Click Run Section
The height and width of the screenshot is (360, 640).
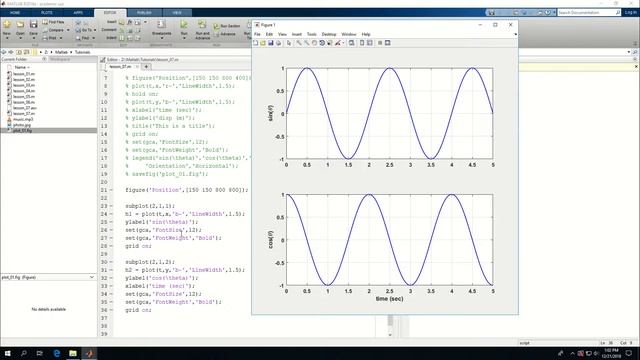pos(227,26)
